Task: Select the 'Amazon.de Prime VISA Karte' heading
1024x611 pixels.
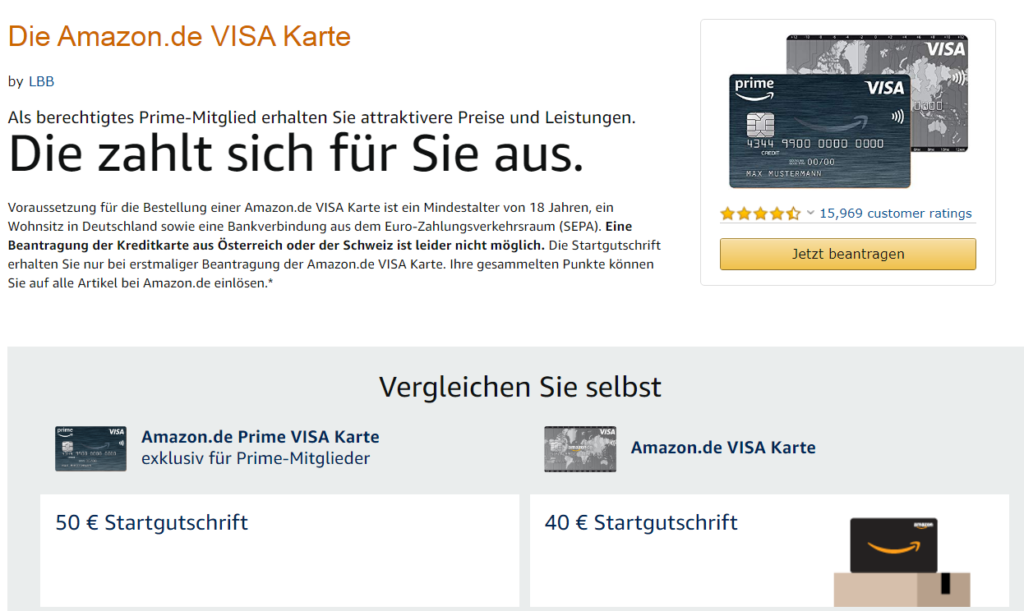Action: (260, 437)
